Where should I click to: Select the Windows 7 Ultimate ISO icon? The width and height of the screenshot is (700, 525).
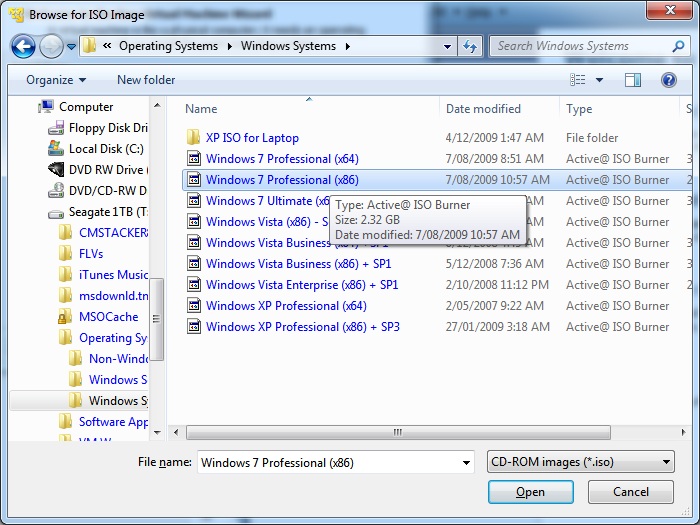194,200
